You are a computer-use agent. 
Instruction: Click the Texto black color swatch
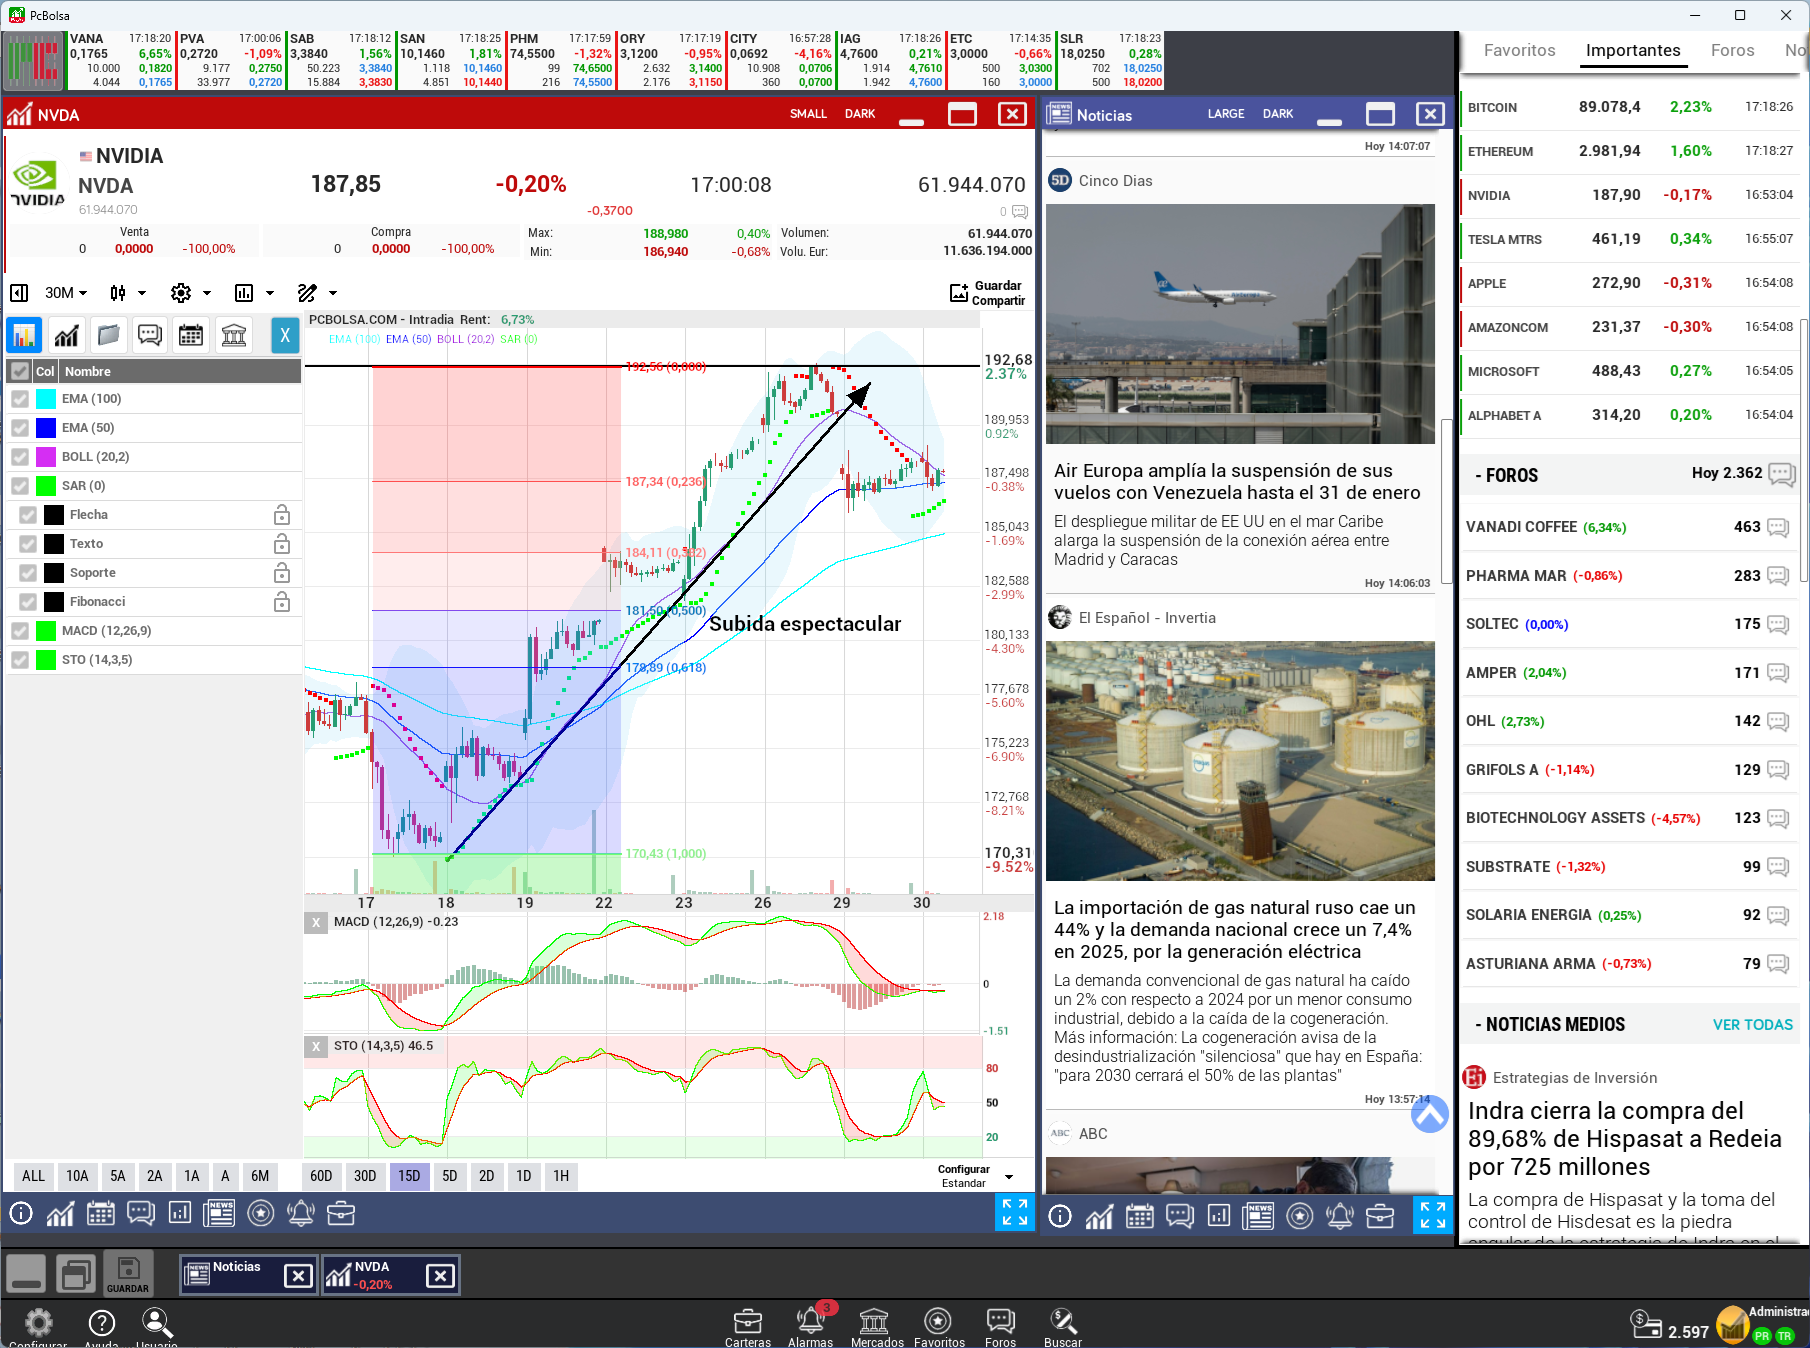point(54,544)
